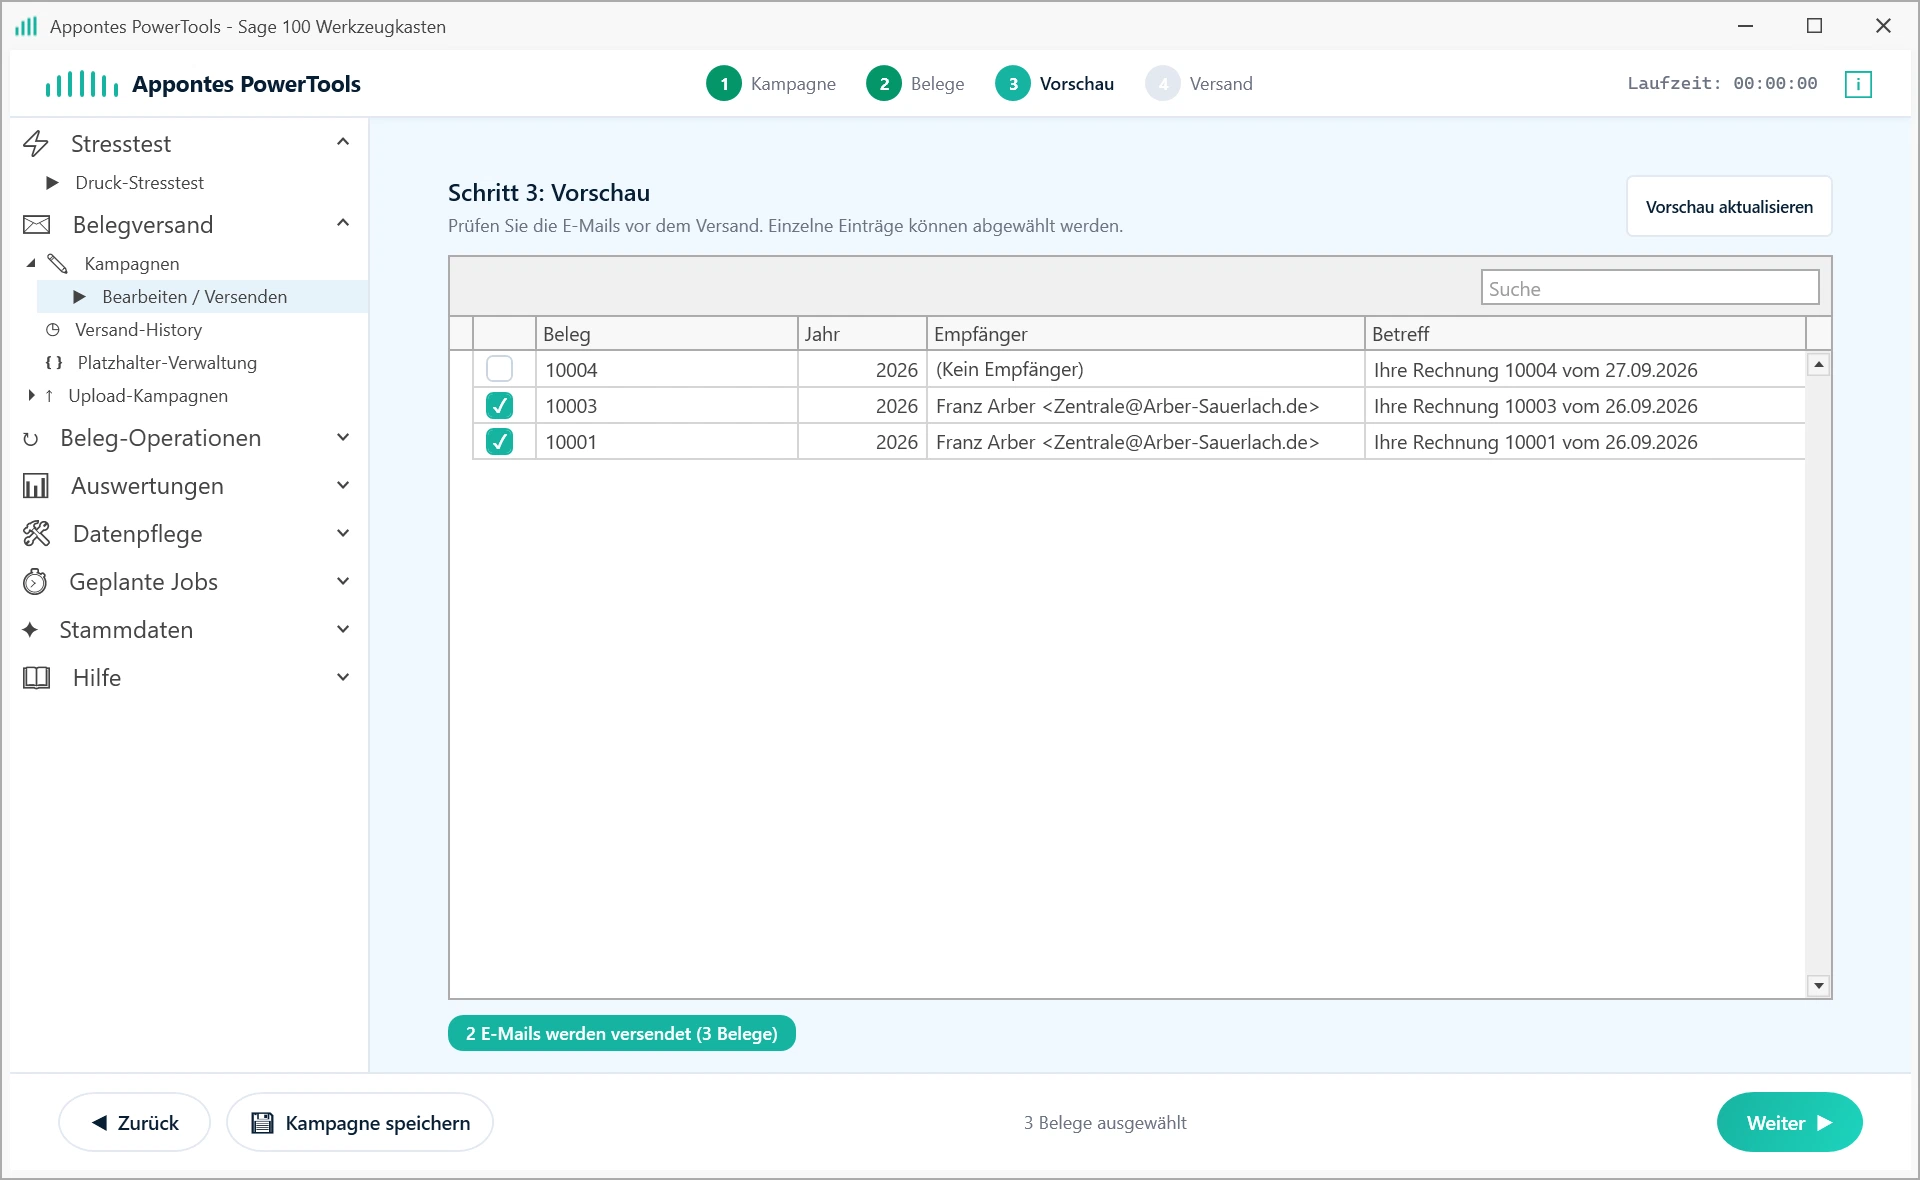Close the PowerTools window
Screen dimensions: 1920x1180
(x=1883, y=26)
